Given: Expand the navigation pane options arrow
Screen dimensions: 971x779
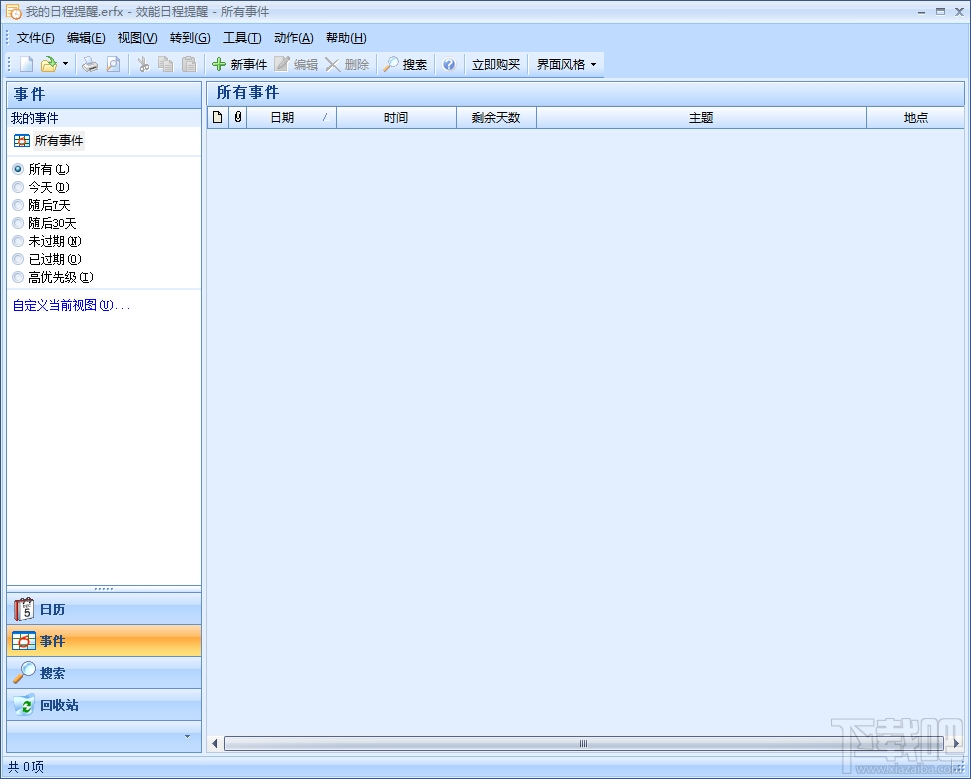Looking at the screenshot, I should 187,736.
